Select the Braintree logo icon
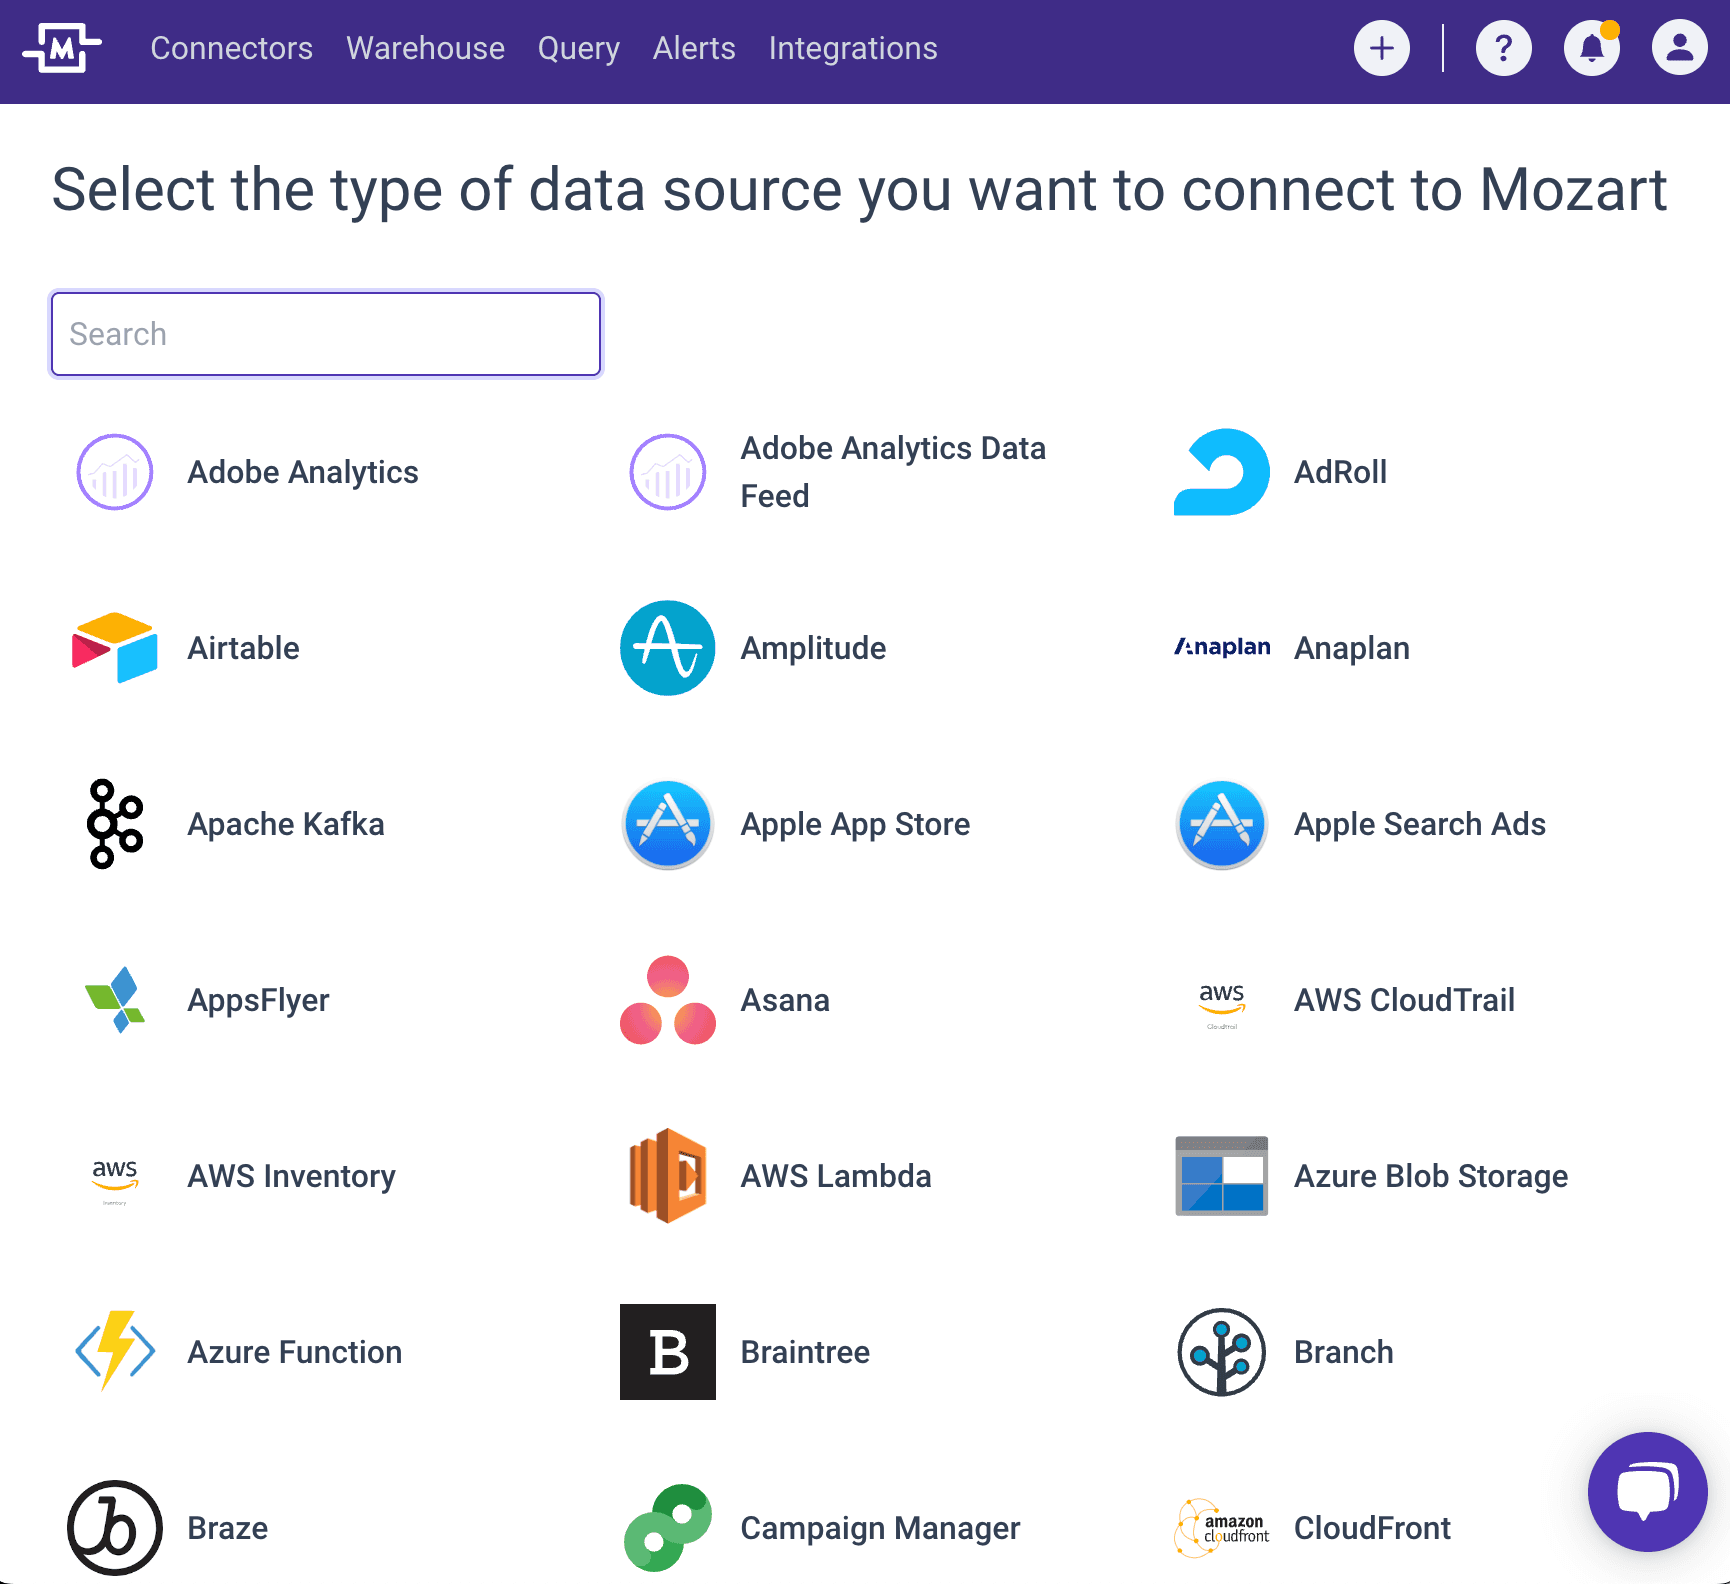The image size is (1730, 1584). pos(668,1352)
